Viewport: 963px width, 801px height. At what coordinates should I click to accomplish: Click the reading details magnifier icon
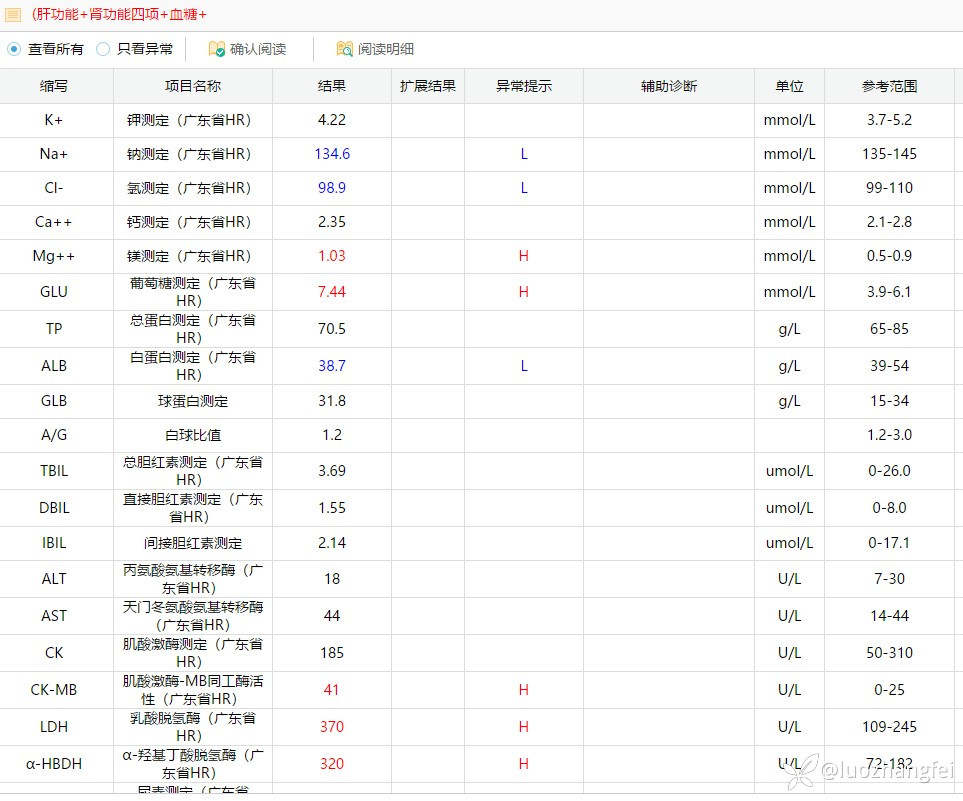tap(344, 48)
